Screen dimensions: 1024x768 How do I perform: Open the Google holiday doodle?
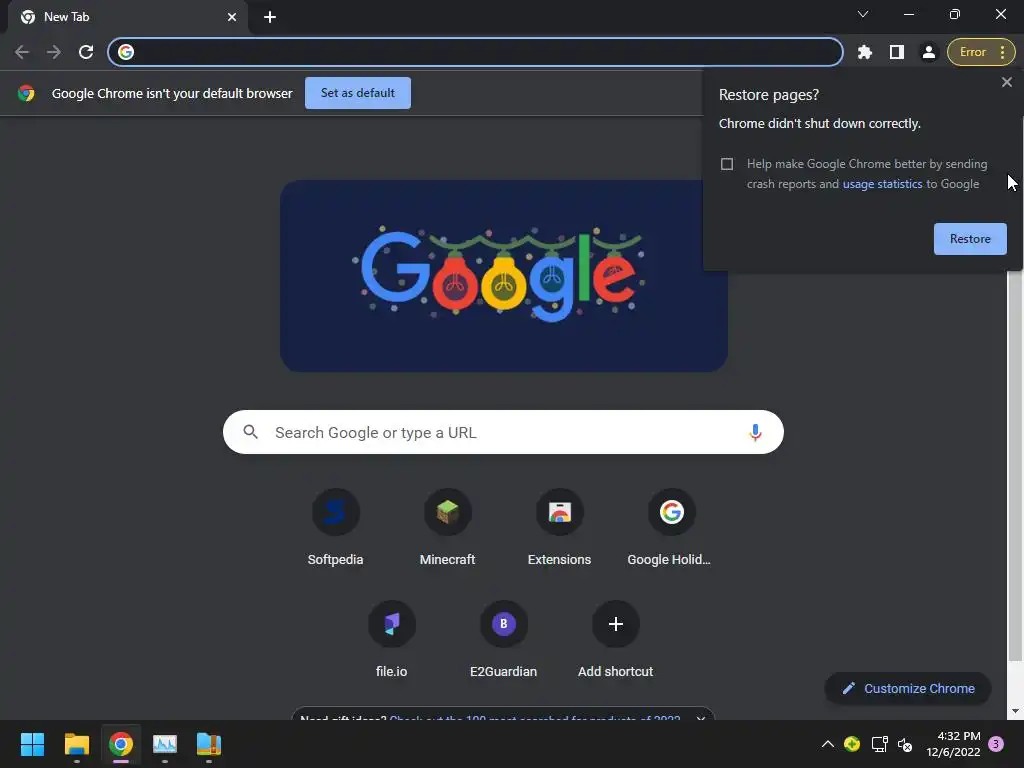pos(504,276)
